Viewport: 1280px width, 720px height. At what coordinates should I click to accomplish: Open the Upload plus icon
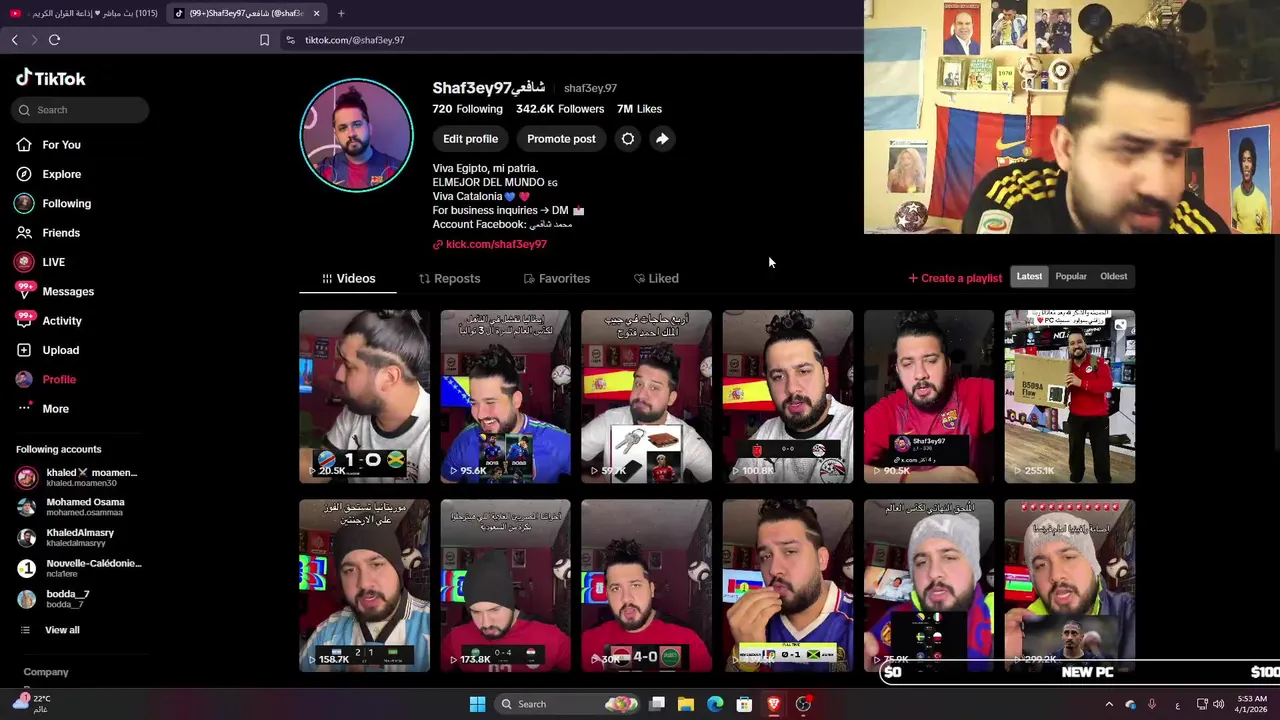(x=24, y=350)
